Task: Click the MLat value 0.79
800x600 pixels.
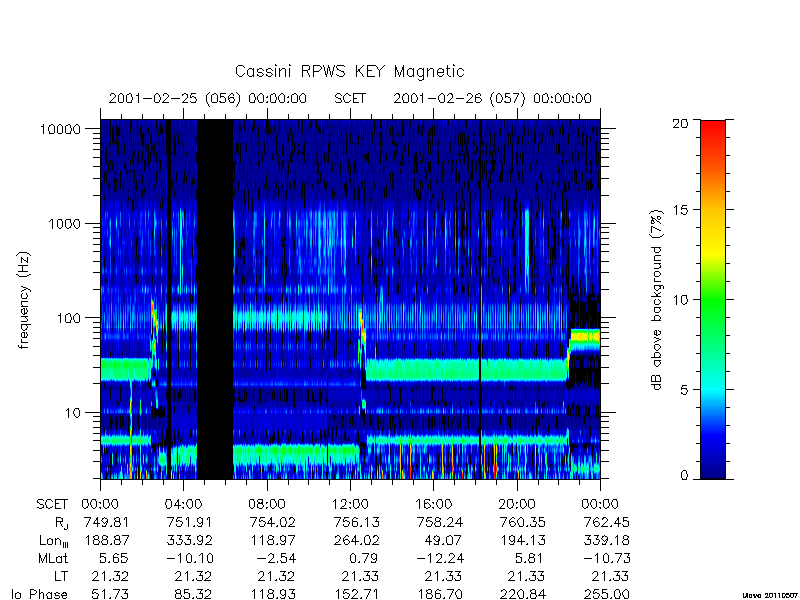Action: [x=364, y=559]
